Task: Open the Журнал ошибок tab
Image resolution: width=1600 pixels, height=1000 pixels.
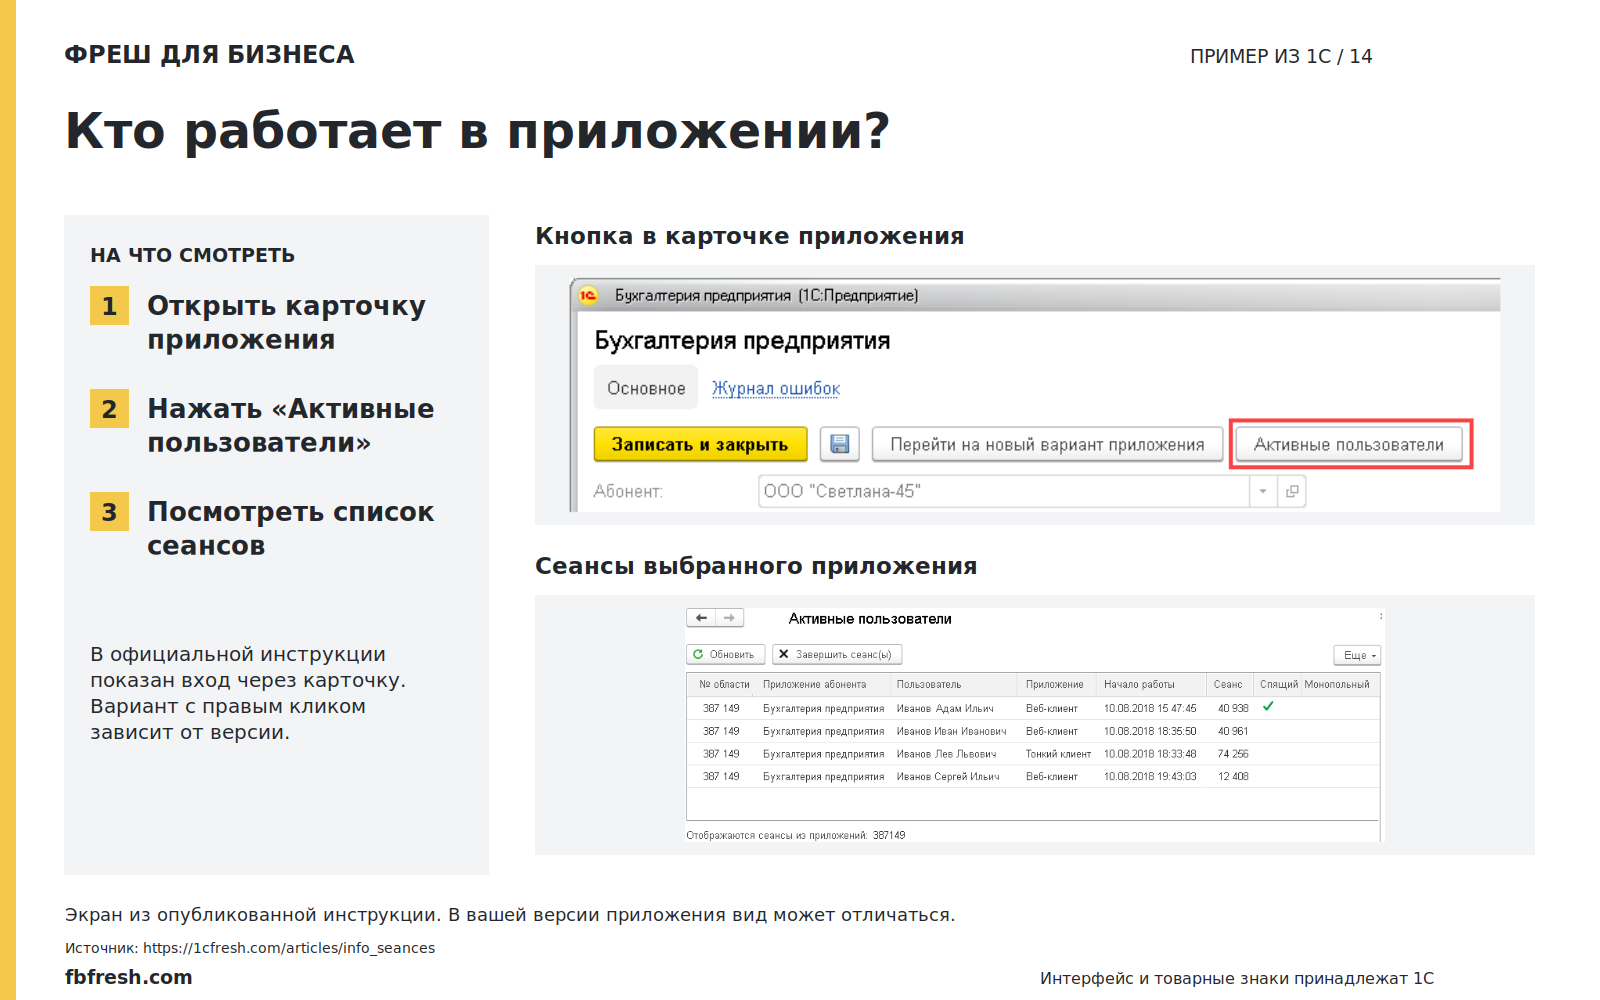Action: [x=776, y=388]
